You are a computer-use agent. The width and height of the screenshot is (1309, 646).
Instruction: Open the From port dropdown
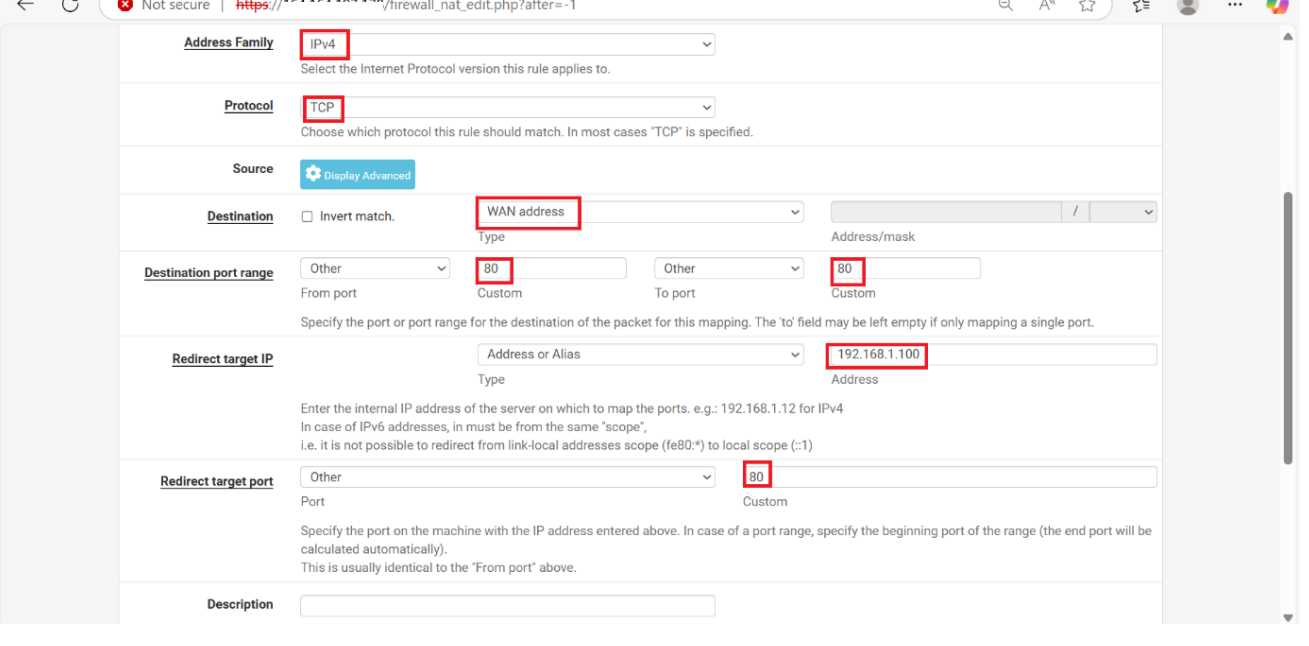(x=375, y=268)
